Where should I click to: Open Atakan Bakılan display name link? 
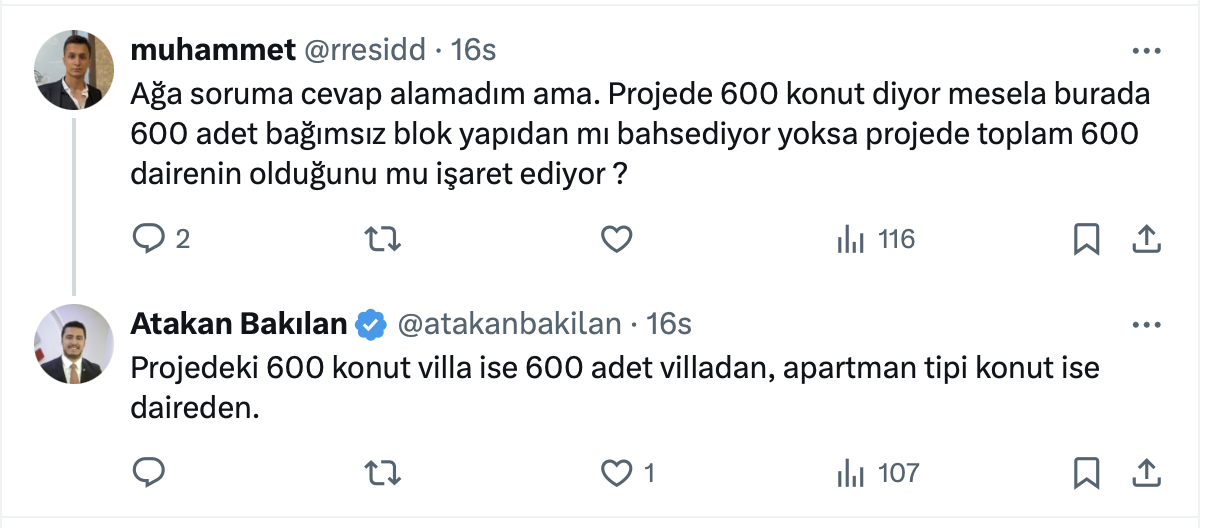click(239, 324)
